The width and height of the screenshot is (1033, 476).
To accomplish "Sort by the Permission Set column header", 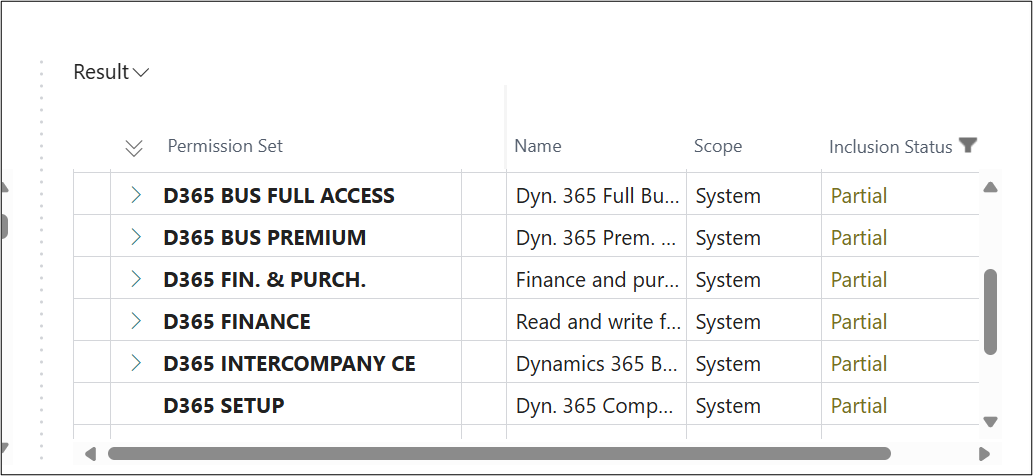I will point(225,146).
